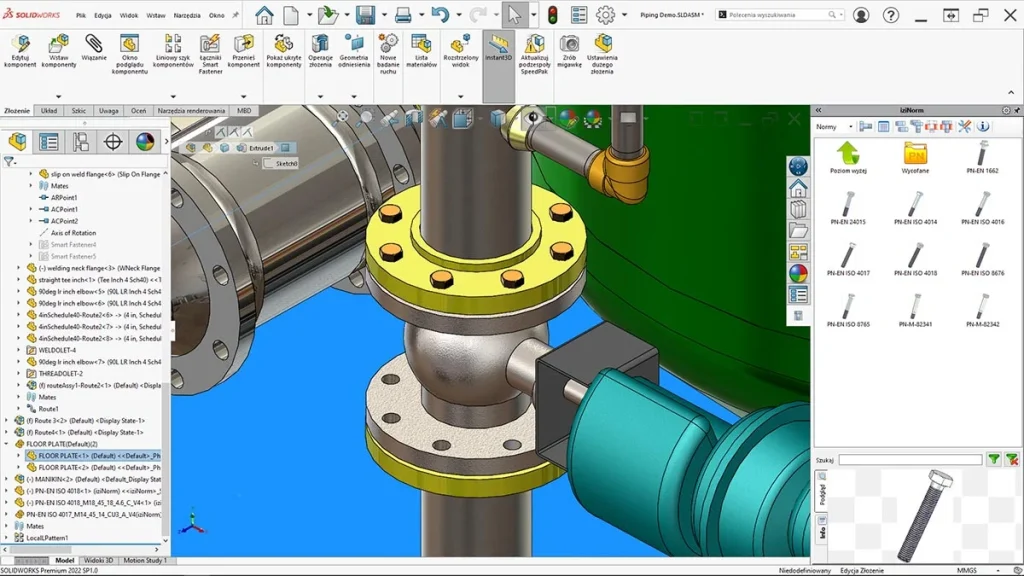Click the Szukaj search field in iziNorm
Image resolution: width=1024 pixels, height=576 pixels.
coord(910,460)
